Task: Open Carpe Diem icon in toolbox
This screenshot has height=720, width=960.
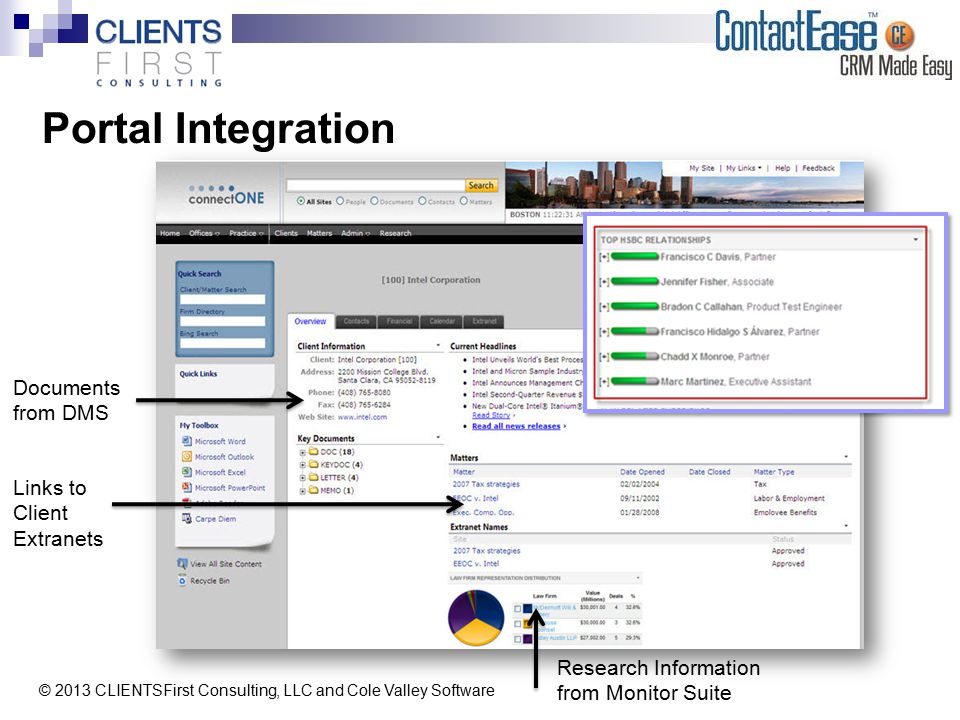Action: [187, 519]
